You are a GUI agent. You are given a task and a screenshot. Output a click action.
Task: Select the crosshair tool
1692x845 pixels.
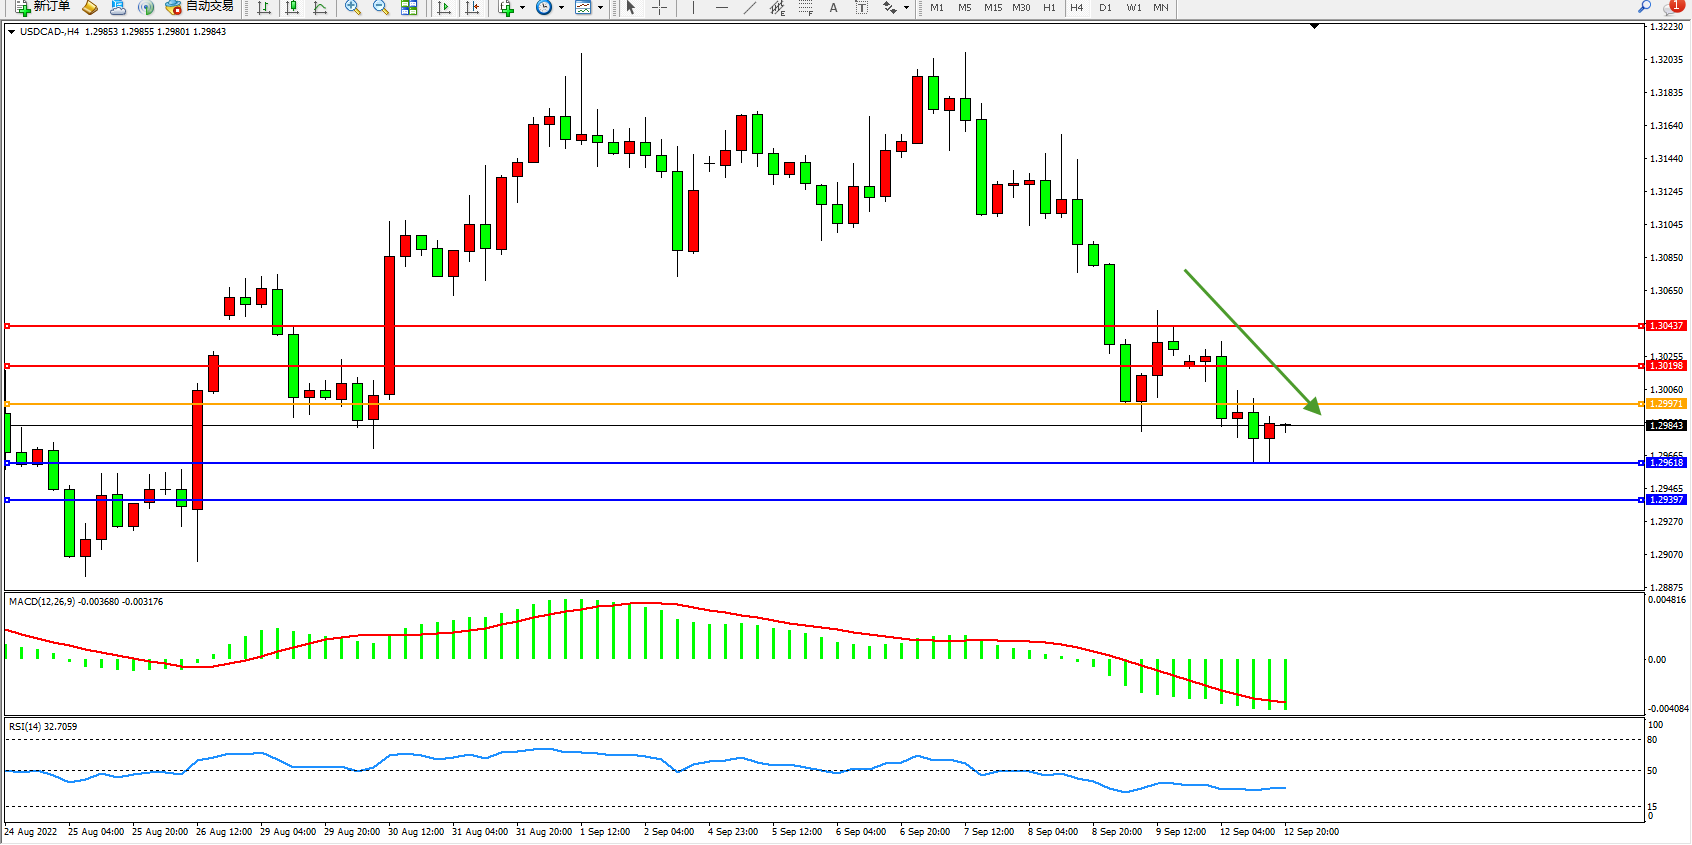(659, 7)
